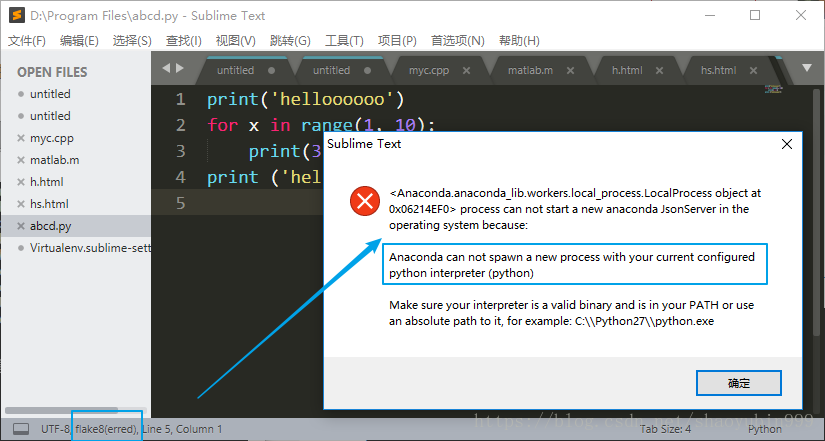
Task: Close the Sublime Text error dialog
Action: (787, 144)
